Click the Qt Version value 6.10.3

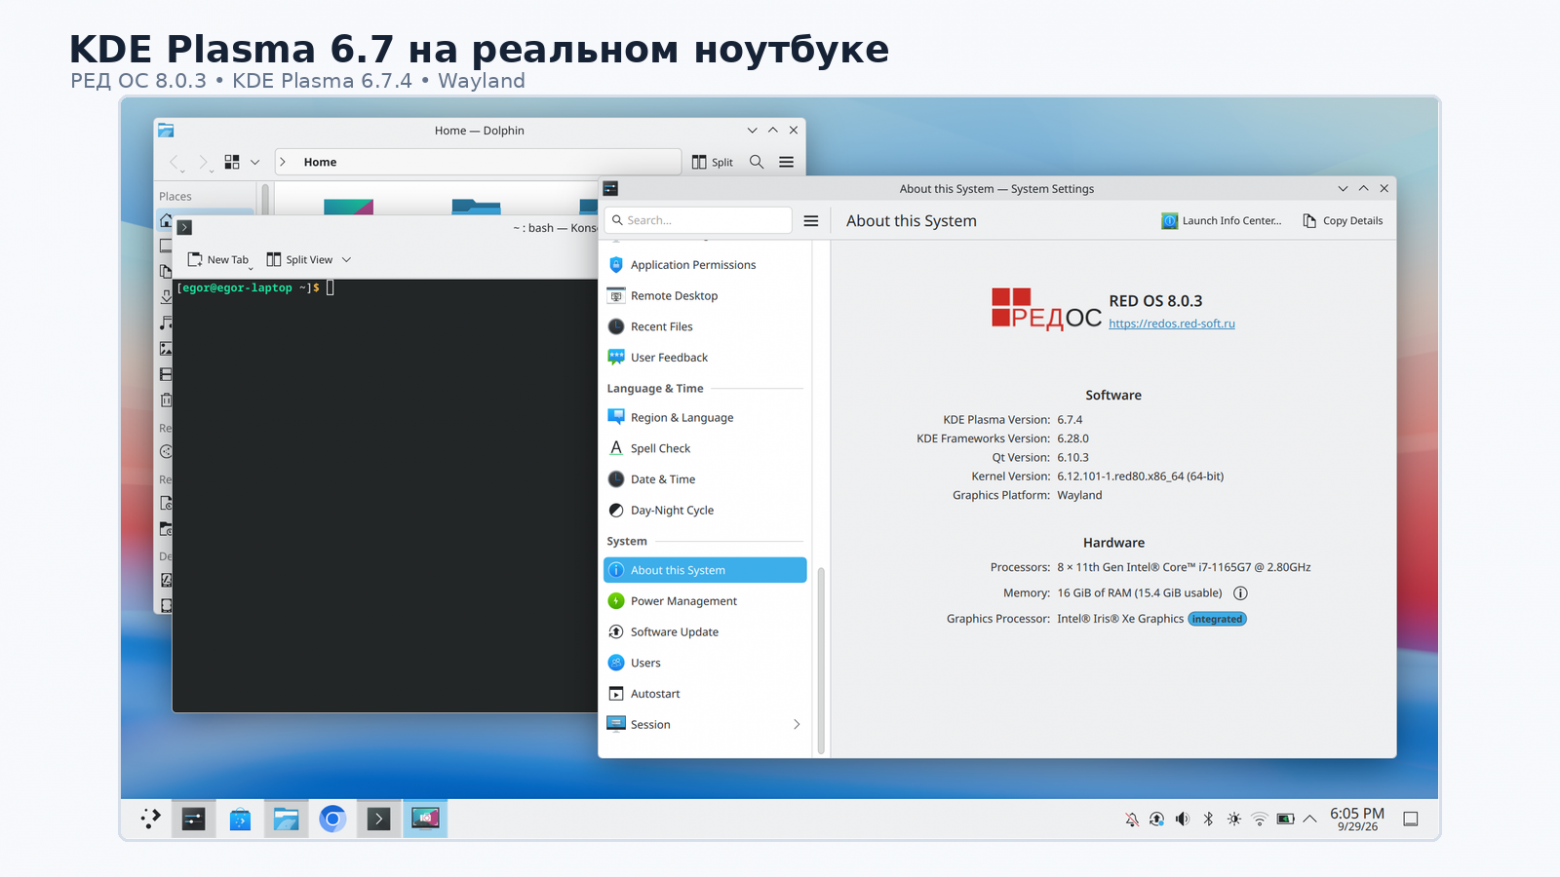pos(1073,458)
